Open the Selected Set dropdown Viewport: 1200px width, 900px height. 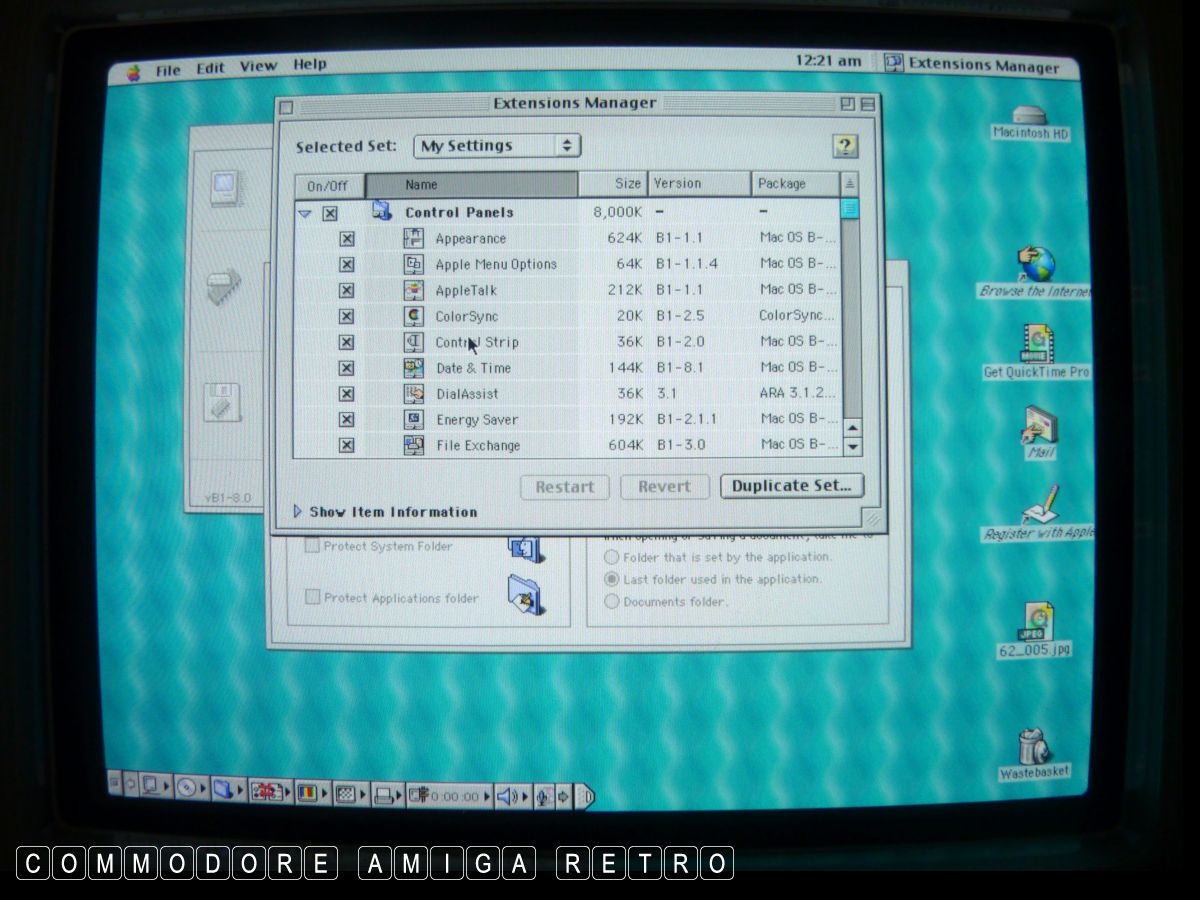tap(496, 146)
